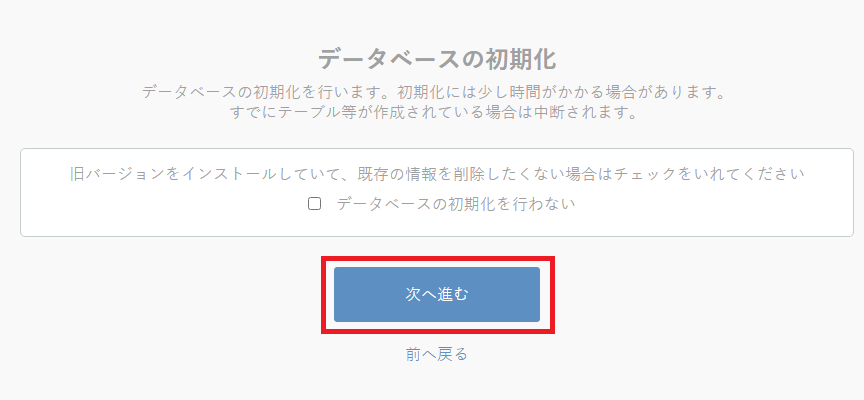The height and width of the screenshot is (400, 864).
Task: Click the 次へ進む button
Action: [437, 295]
